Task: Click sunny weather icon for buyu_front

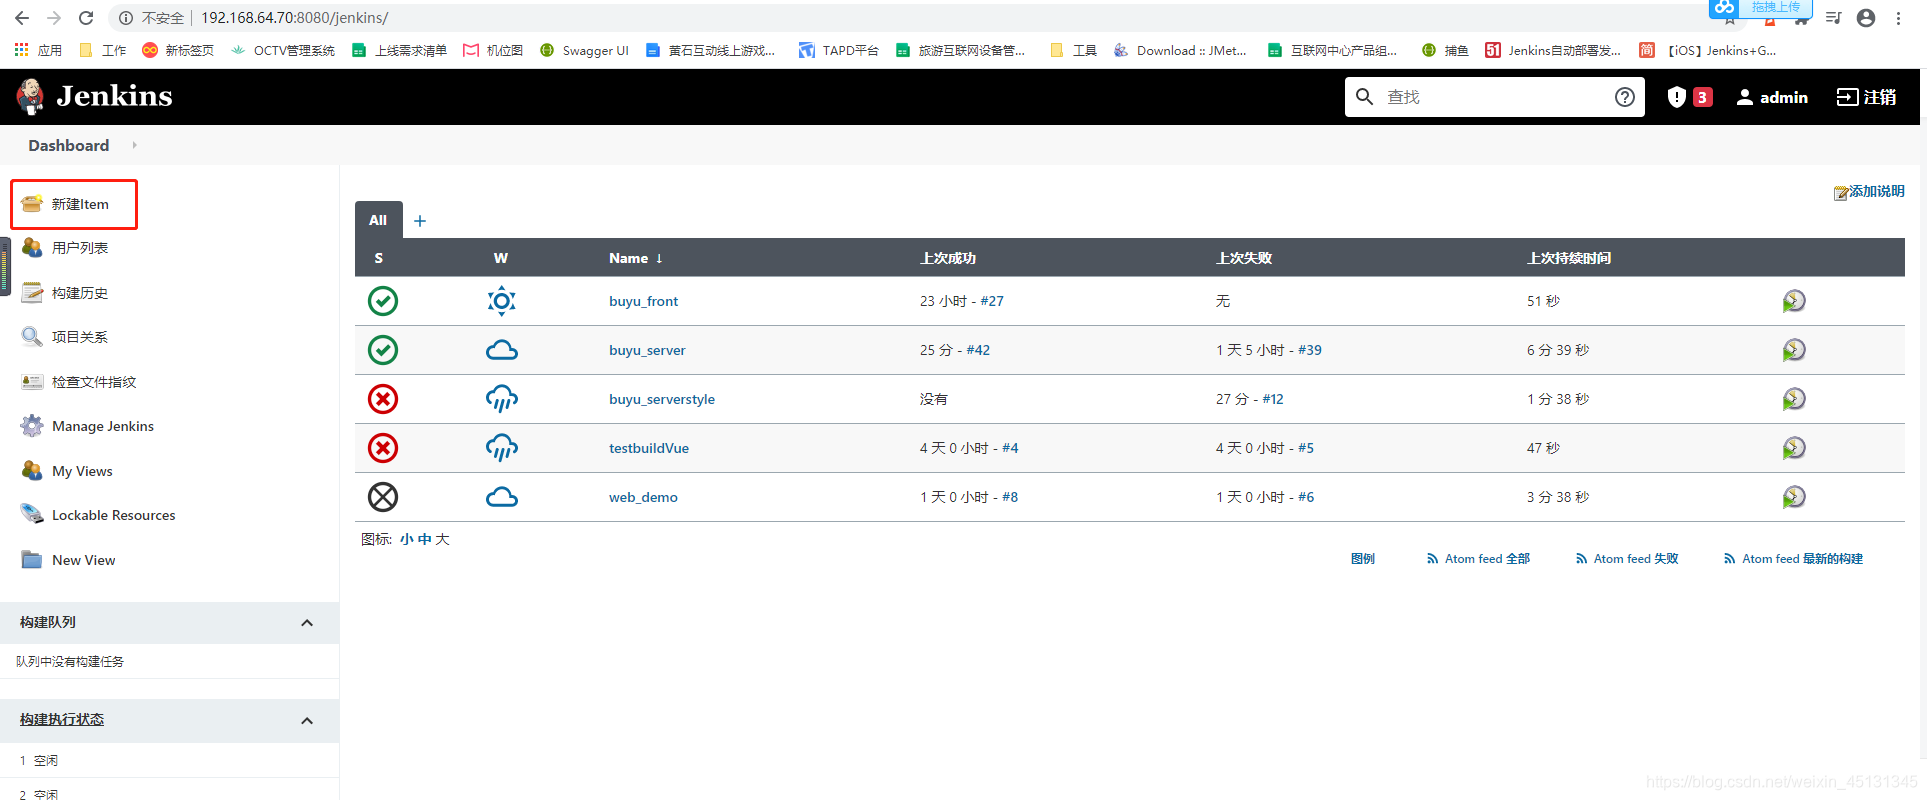Action: click(502, 301)
